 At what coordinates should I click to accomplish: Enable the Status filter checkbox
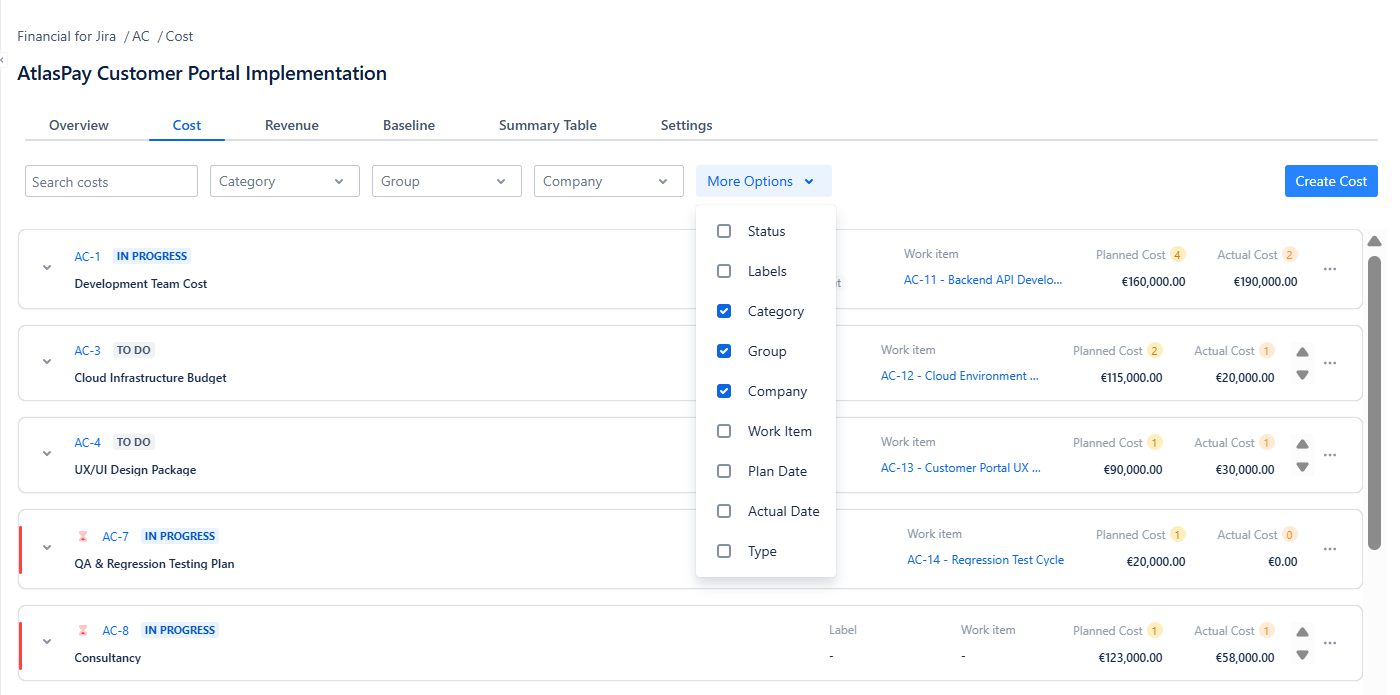point(724,231)
